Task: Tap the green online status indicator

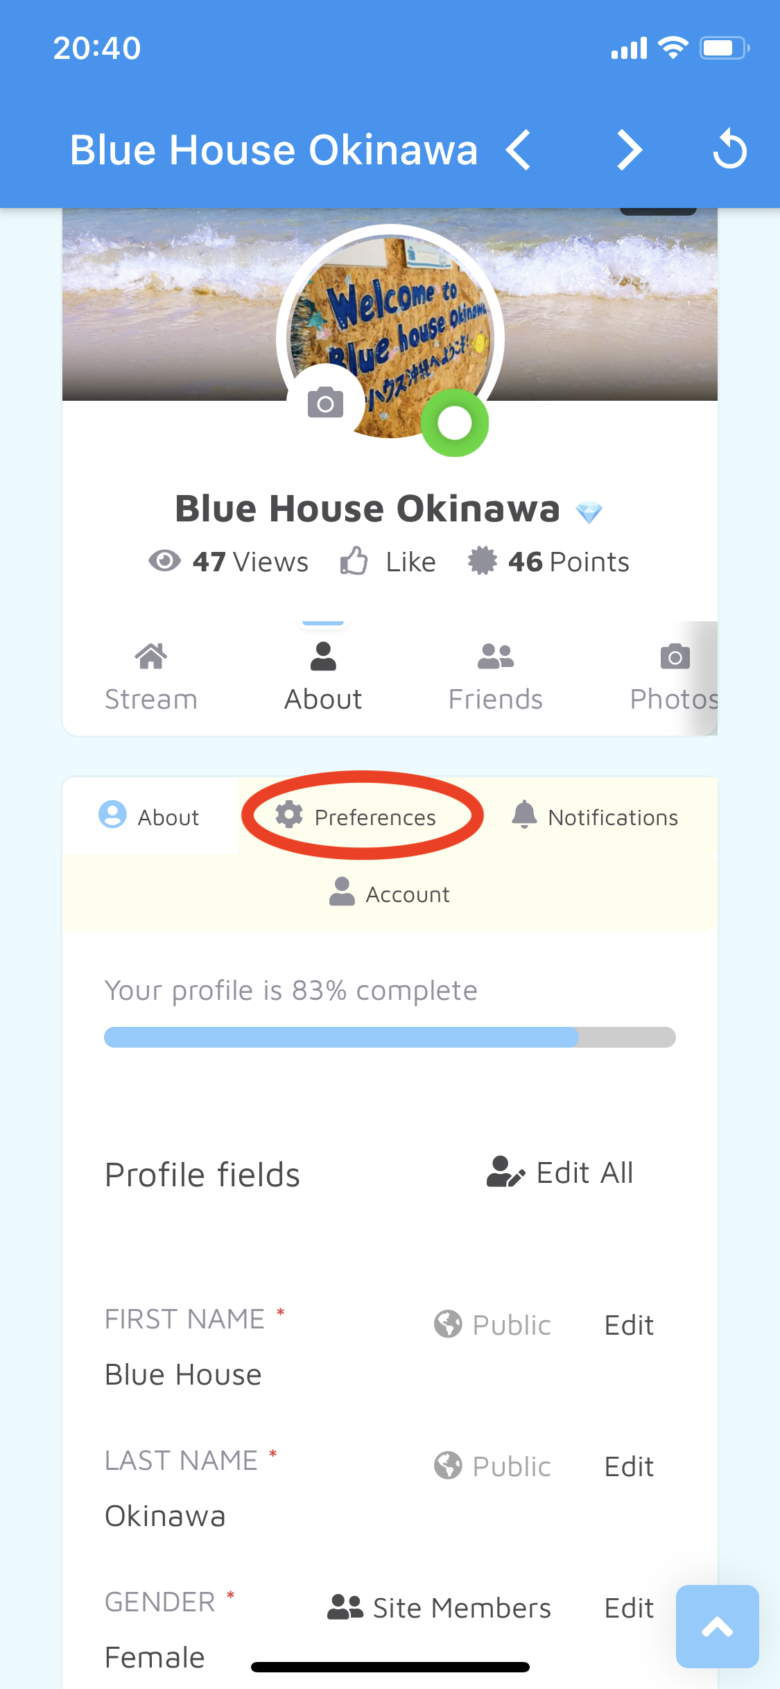Action: [x=455, y=423]
